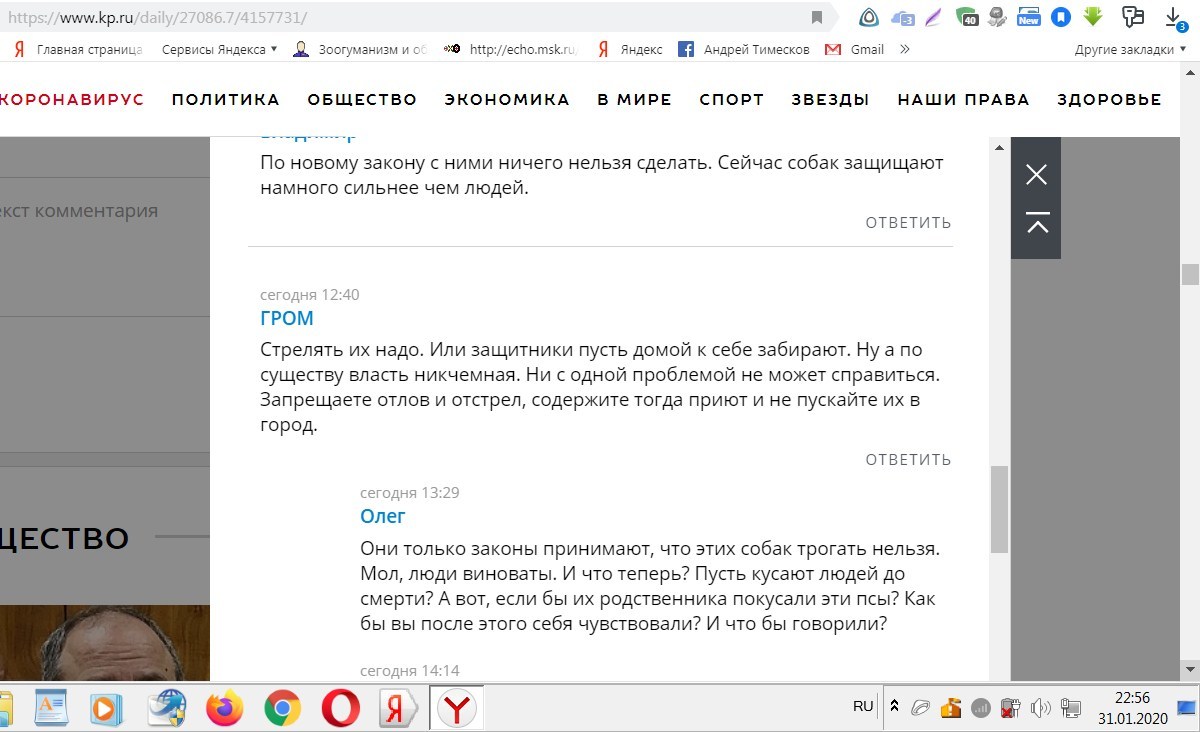Open browser downloads with 3 badge
Screen dimensions: 1200x732
[x=1176, y=17]
